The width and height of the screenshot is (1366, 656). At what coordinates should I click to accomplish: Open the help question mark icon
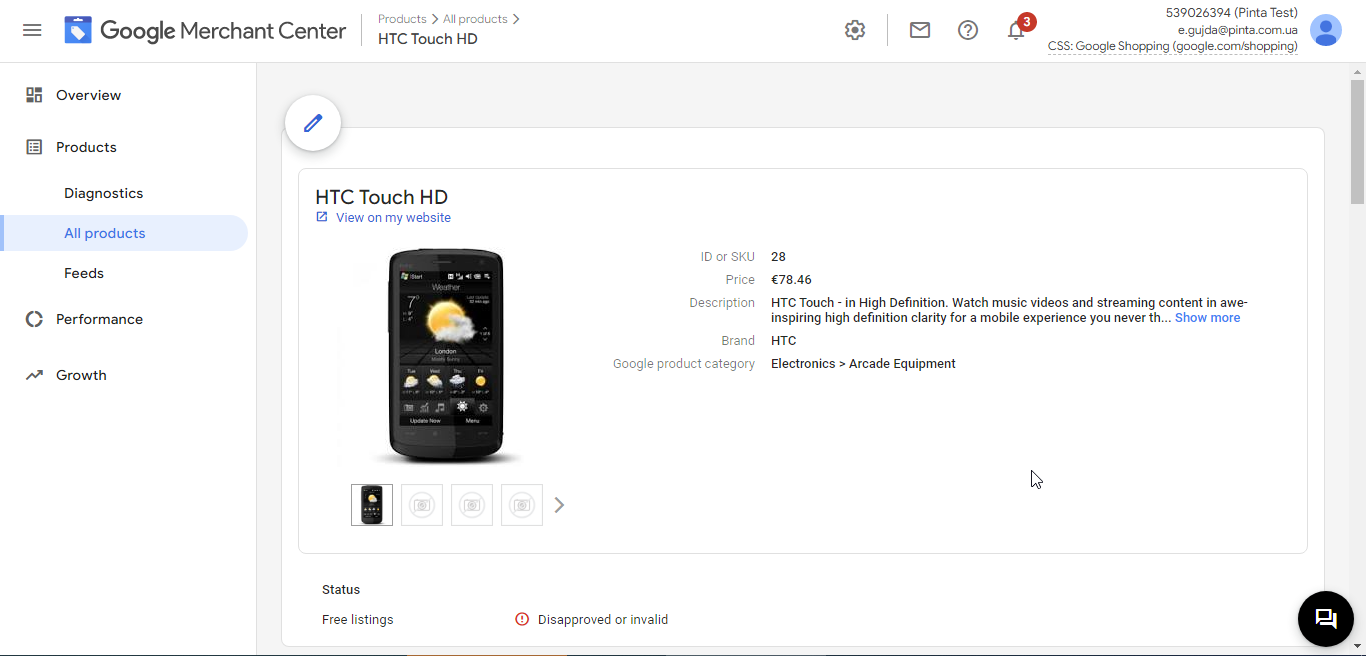coord(968,30)
